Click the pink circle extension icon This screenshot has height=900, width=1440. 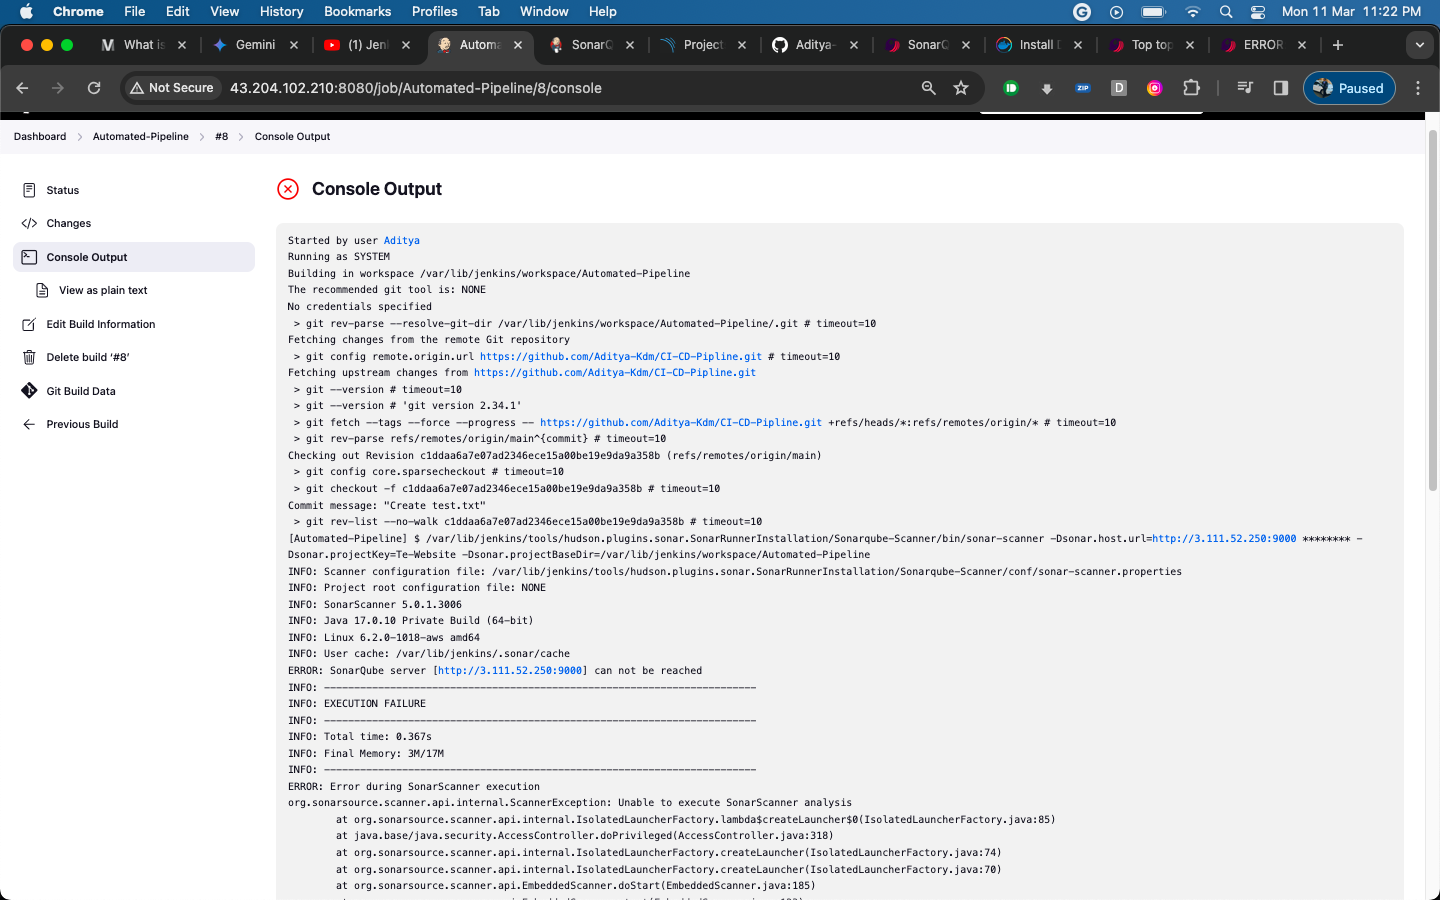1155,88
